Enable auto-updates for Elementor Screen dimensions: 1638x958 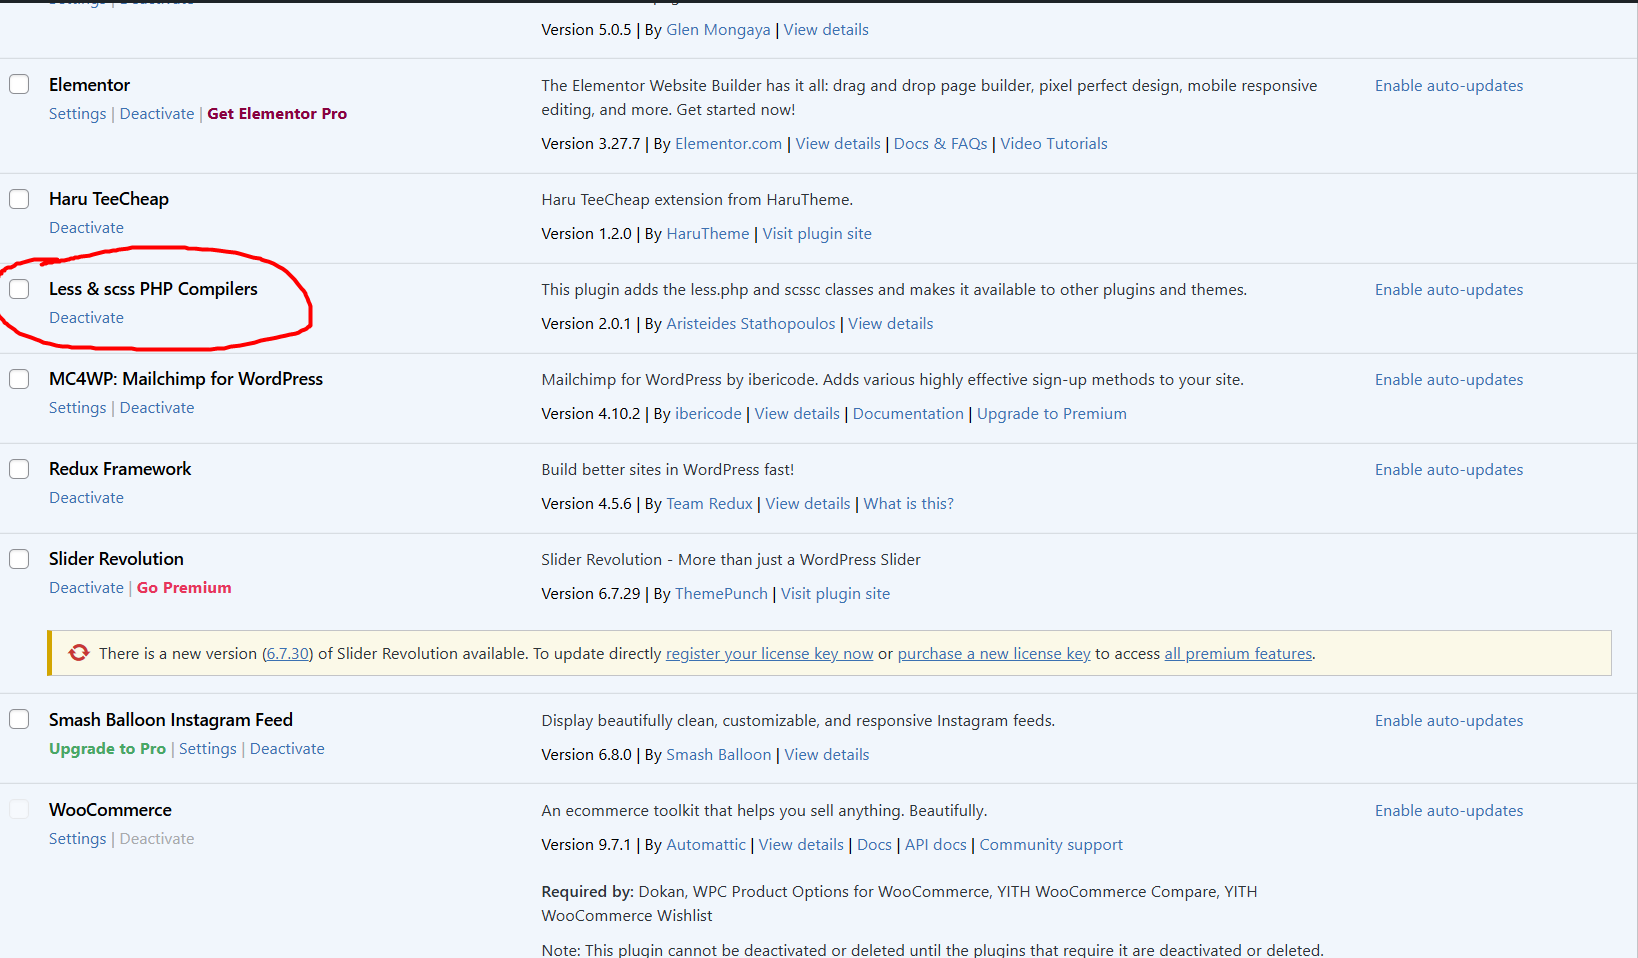[x=1449, y=85]
